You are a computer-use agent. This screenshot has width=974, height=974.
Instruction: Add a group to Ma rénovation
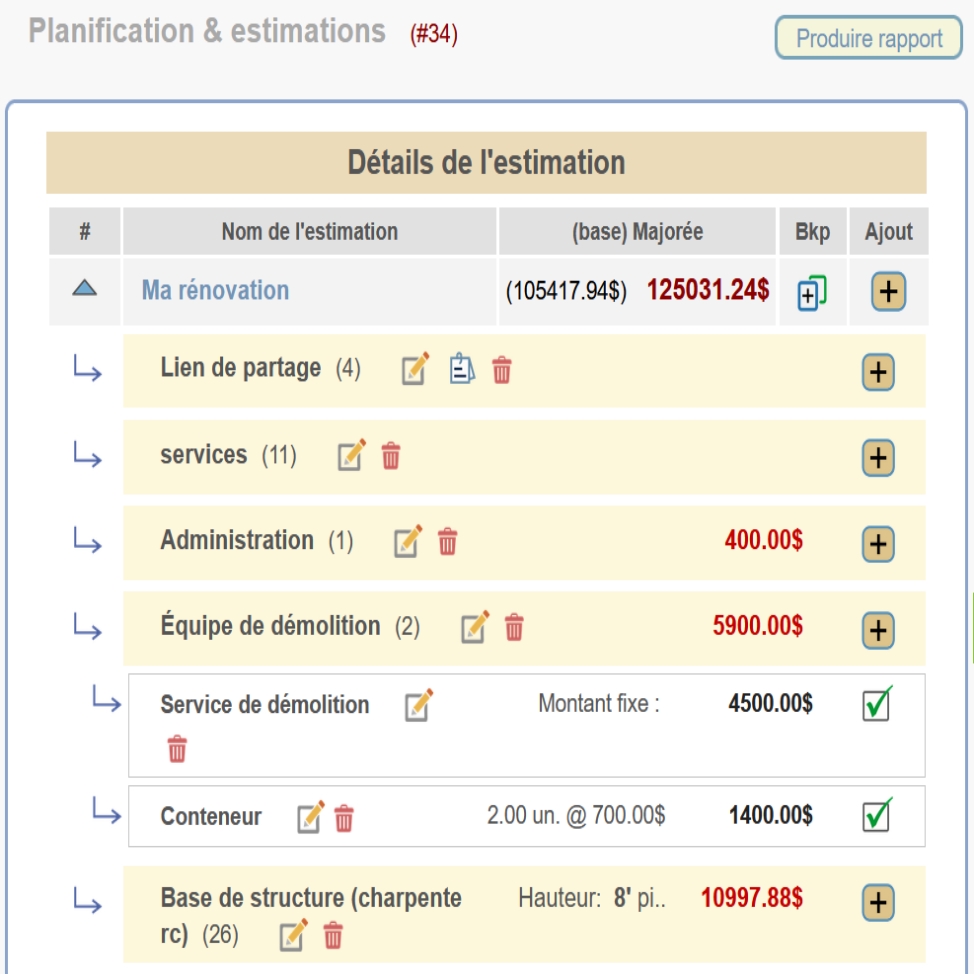pos(888,291)
